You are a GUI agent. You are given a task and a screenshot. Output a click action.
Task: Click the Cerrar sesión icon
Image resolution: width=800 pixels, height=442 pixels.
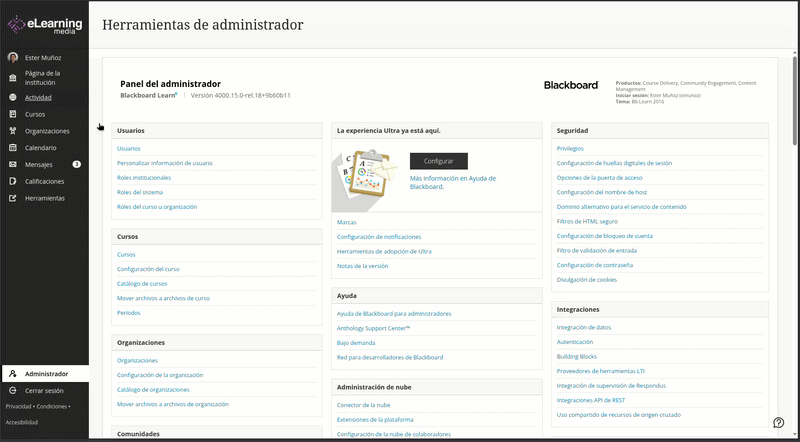pos(13,391)
